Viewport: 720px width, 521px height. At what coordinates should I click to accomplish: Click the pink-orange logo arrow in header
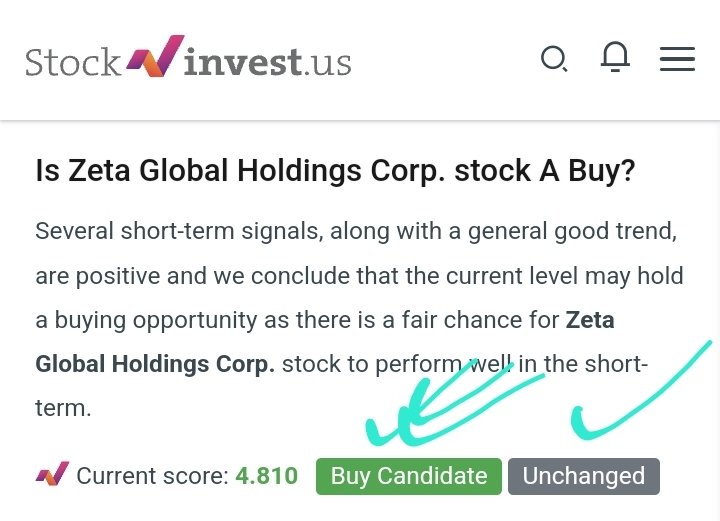click(155, 56)
